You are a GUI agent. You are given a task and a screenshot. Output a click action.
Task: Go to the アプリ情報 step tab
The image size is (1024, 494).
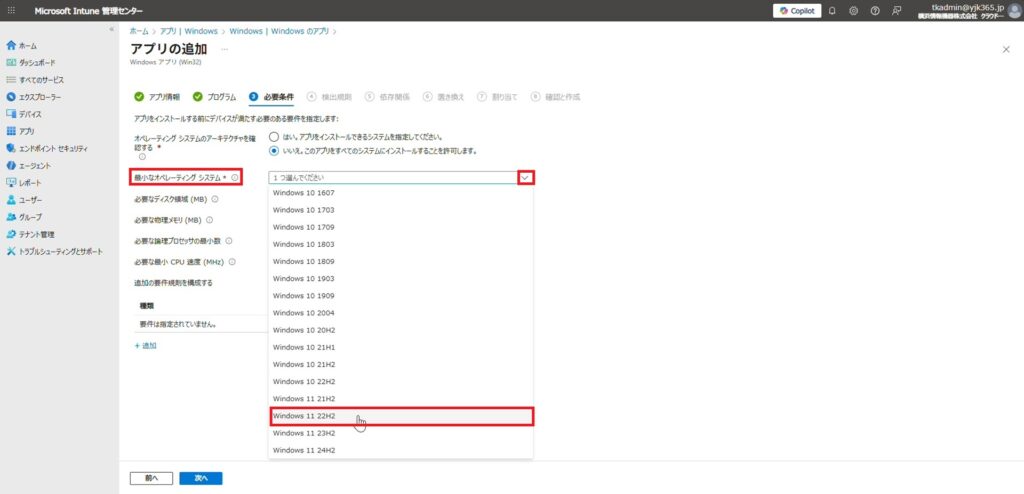pos(157,97)
